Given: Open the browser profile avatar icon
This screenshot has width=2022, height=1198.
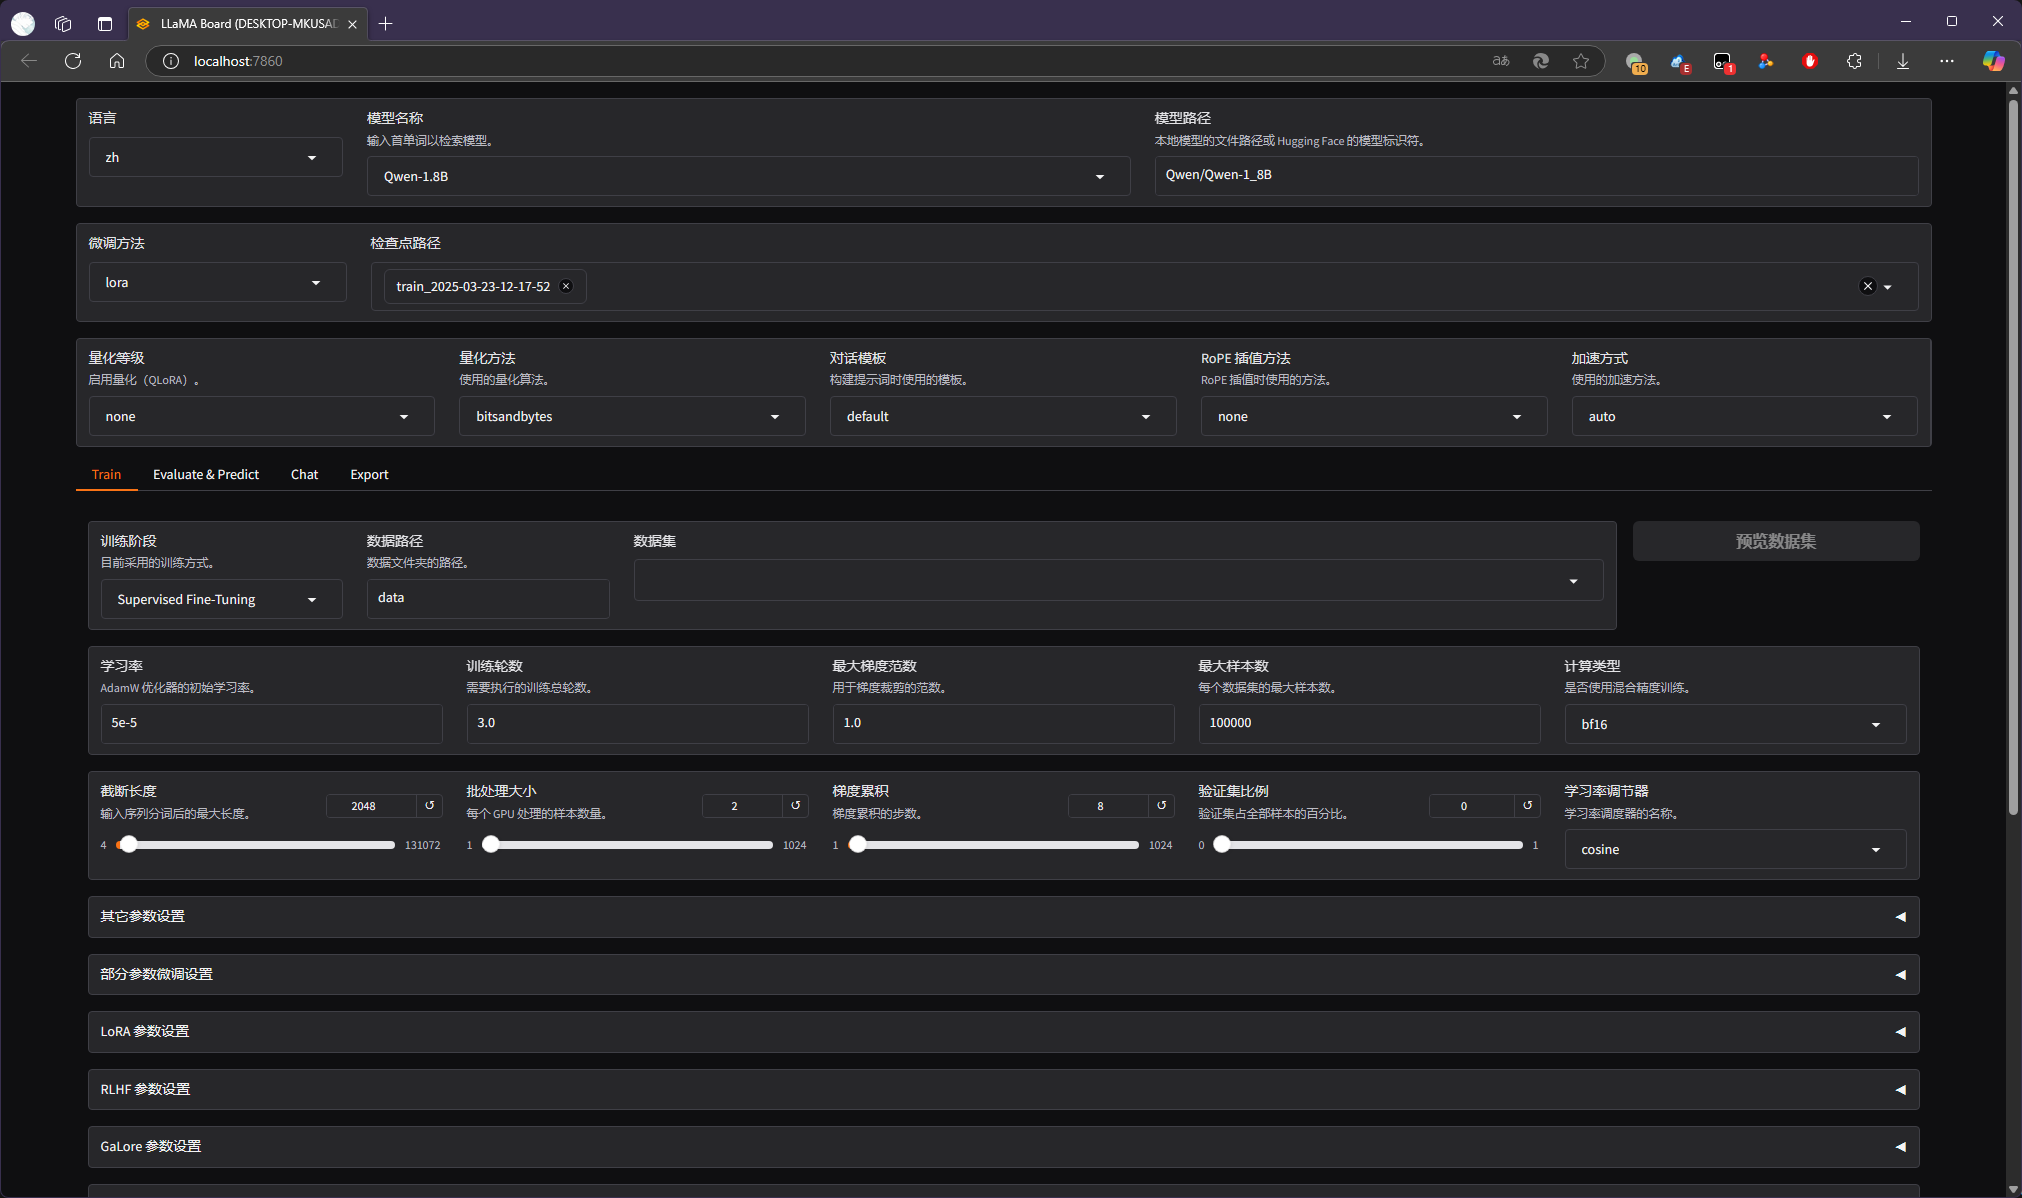Looking at the screenshot, I should 23,23.
